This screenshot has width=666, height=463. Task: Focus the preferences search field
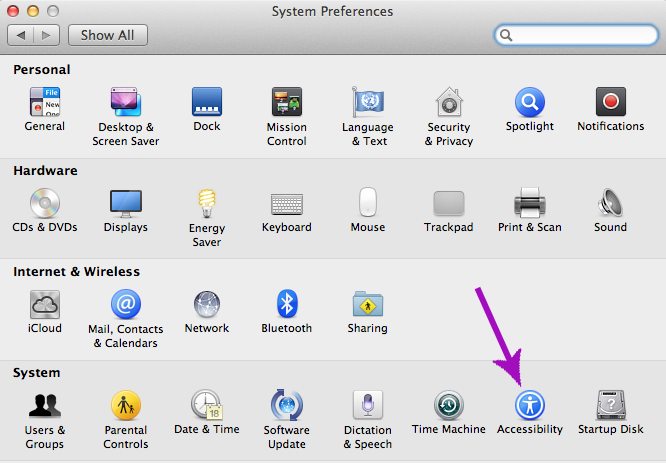(x=576, y=35)
